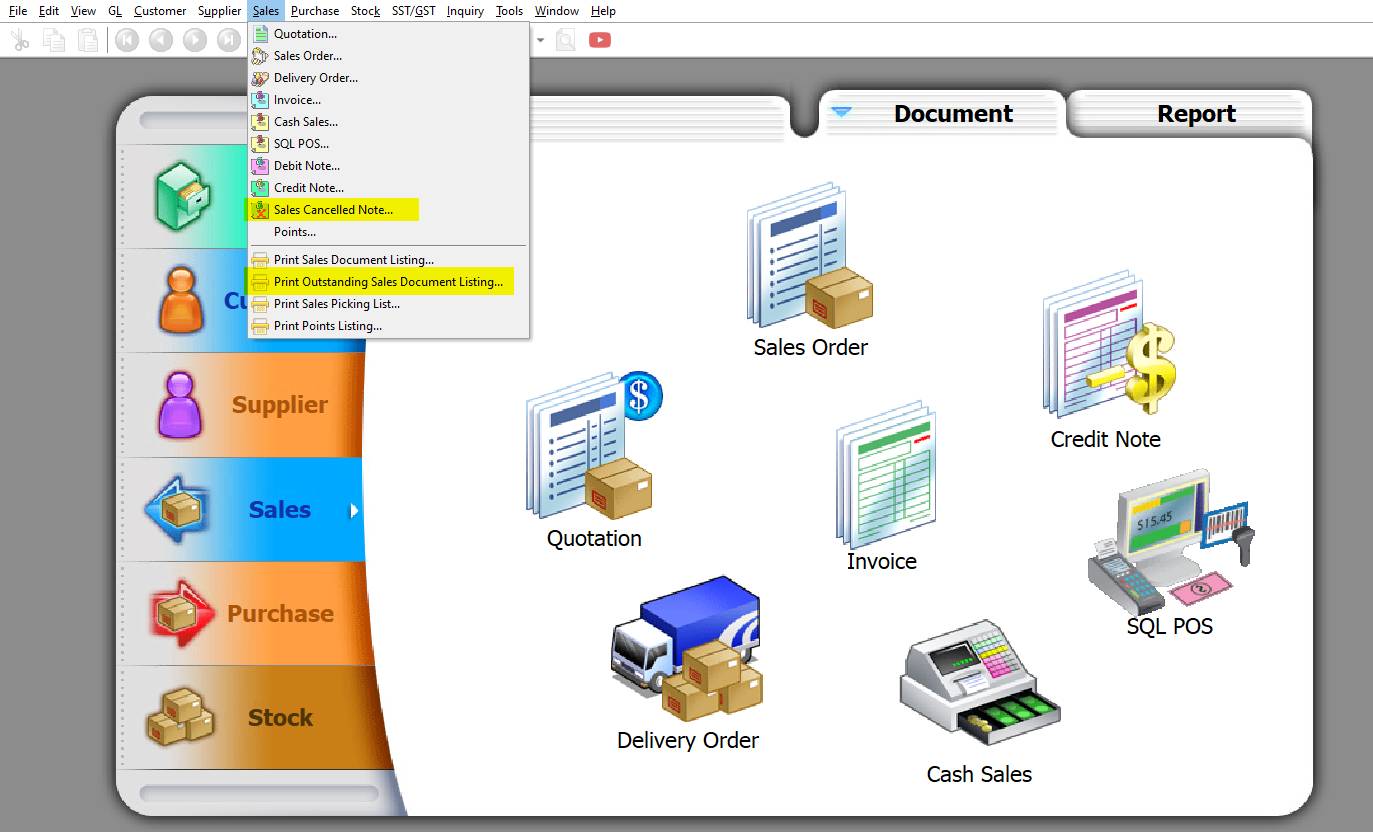Click the Cut scissors icon in toolbar
Screen dimensions: 1373x832
(x=18, y=40)
